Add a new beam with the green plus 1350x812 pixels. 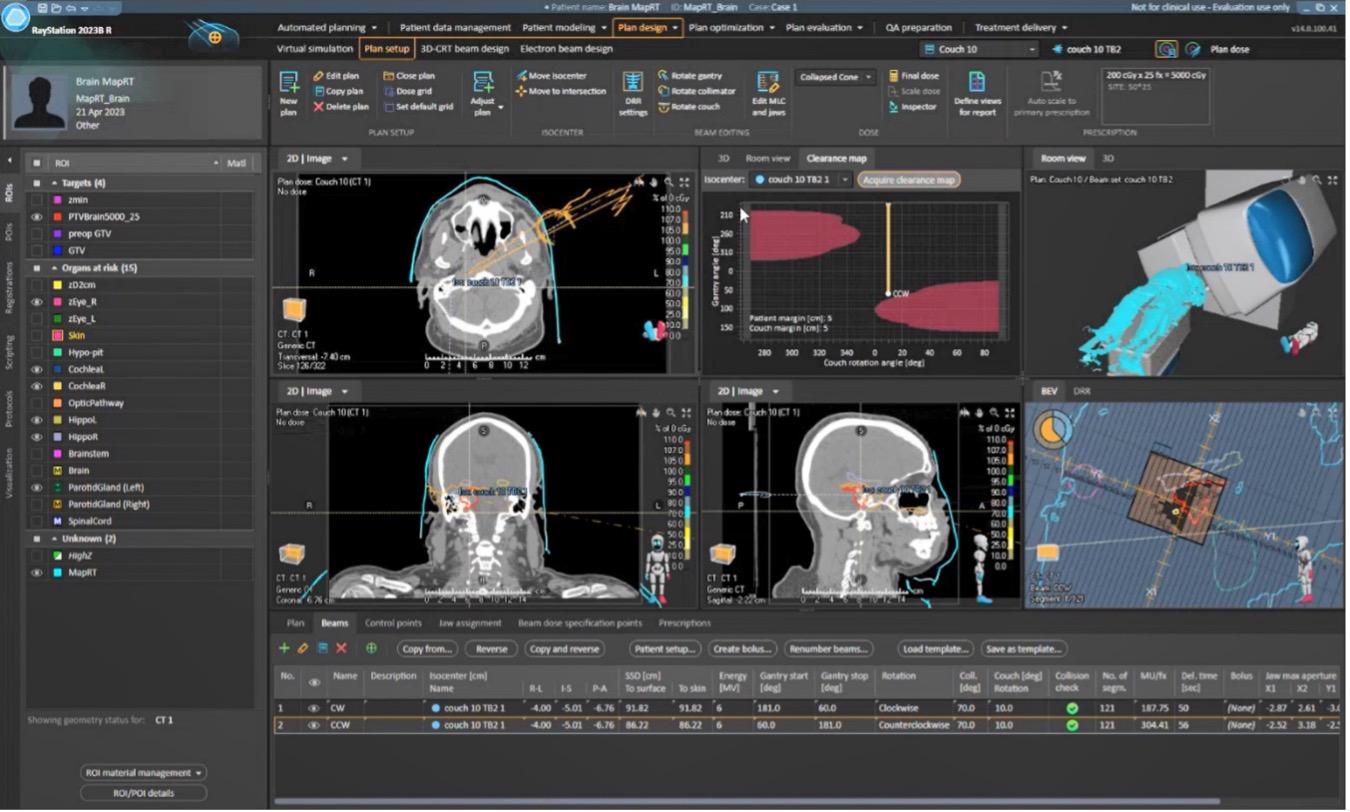(286, 648)
